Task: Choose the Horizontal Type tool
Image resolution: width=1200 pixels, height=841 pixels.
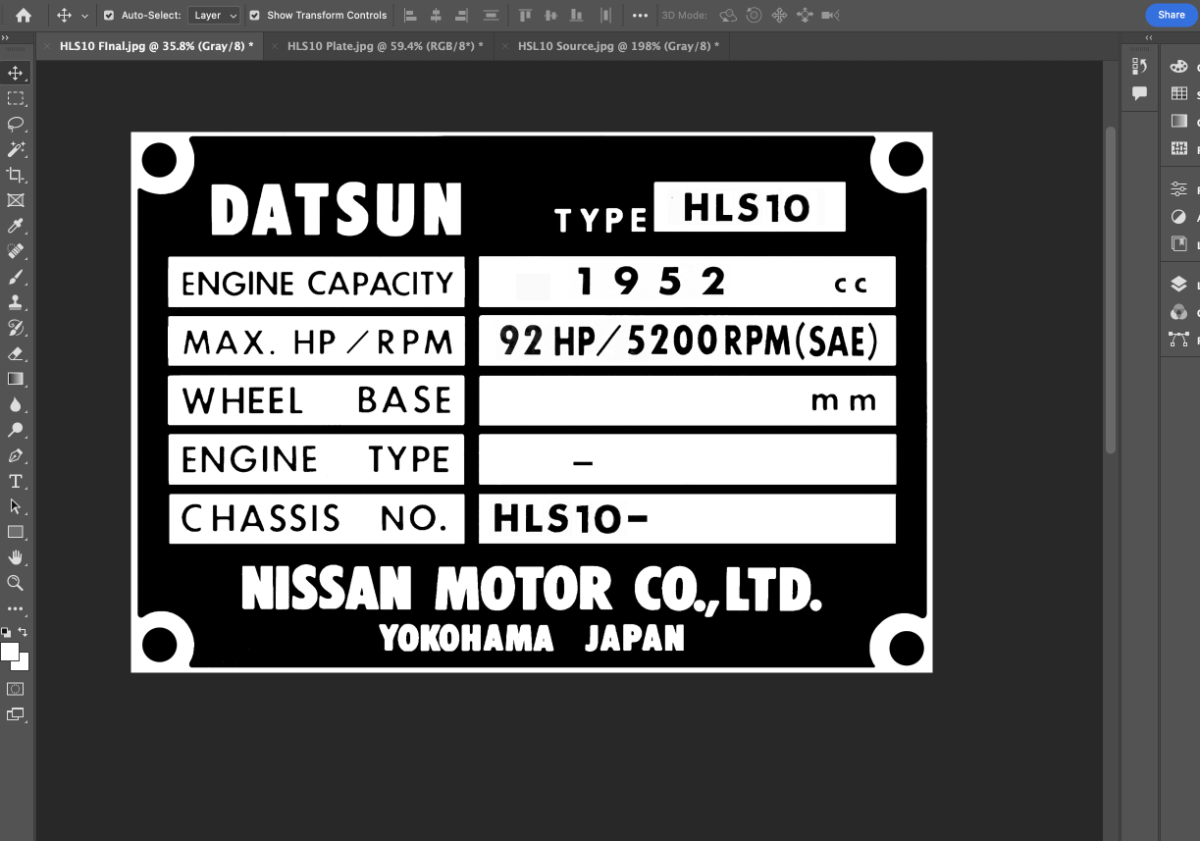Action: coord(15,481)
